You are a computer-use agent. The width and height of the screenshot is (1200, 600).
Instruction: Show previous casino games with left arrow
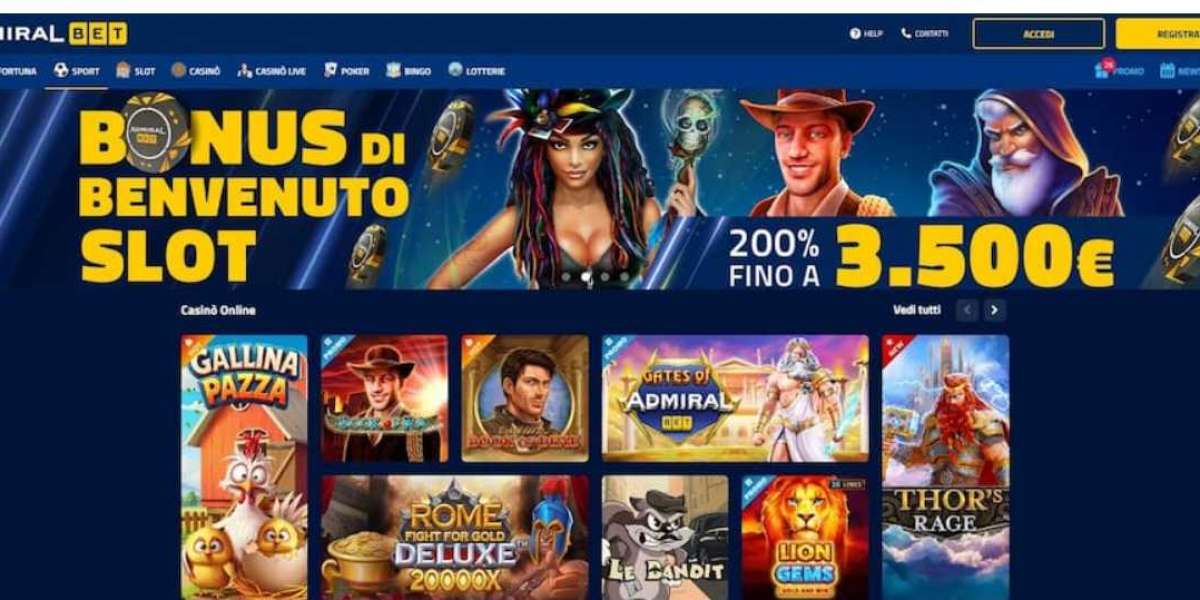pos(966,310)
